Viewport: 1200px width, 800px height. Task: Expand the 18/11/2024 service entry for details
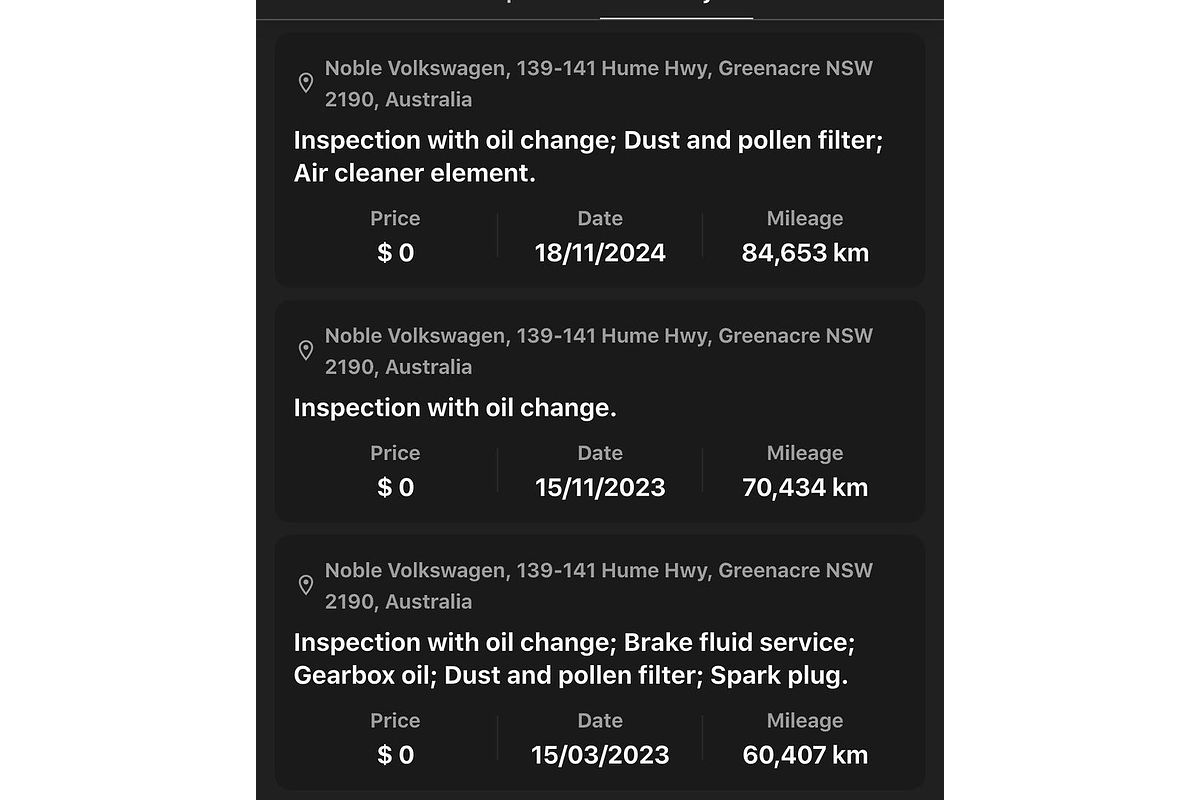click(x=600, y=160)
